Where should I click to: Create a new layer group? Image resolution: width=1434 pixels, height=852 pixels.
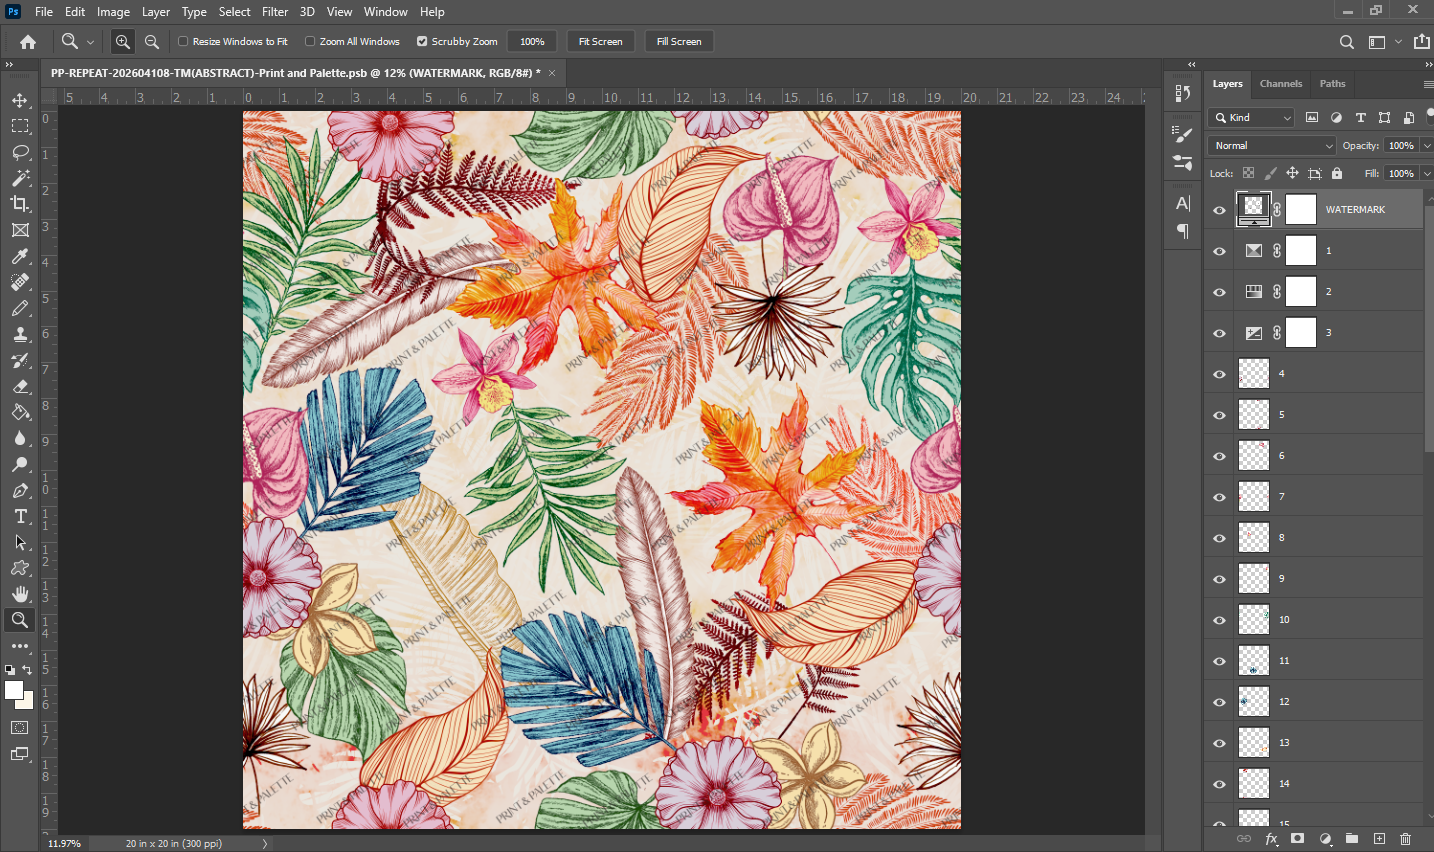click(1352, 839)
